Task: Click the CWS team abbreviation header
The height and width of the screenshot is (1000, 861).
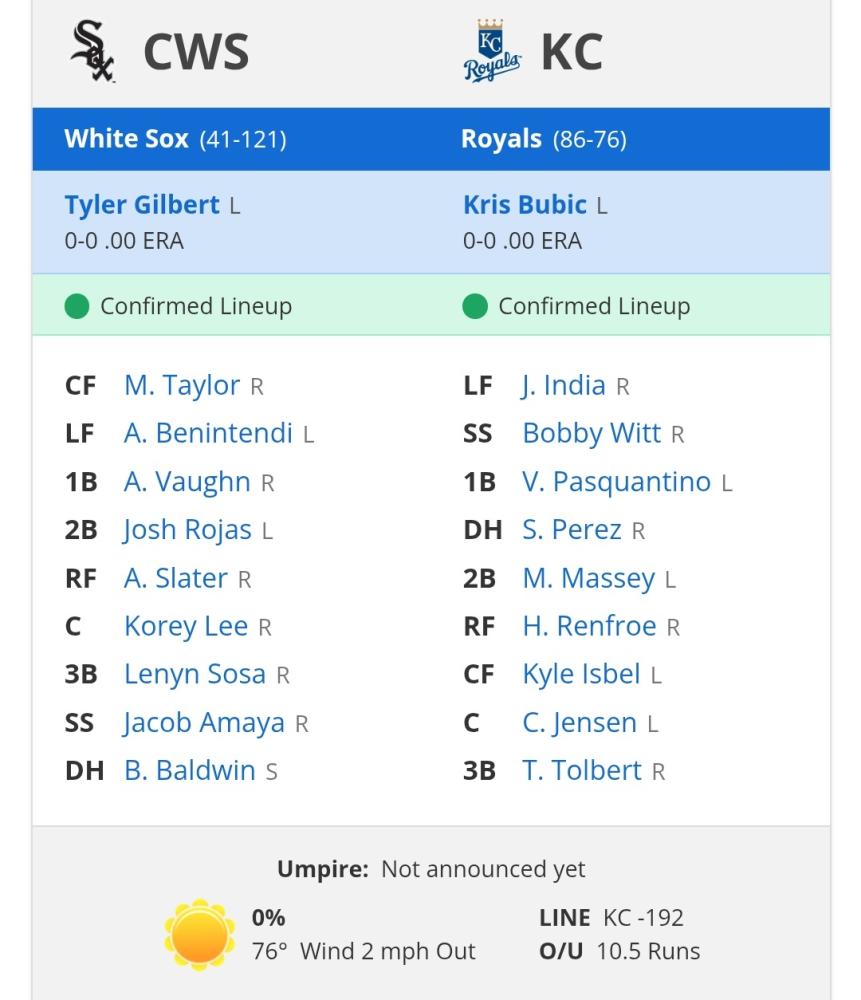Action: pos(196,52)
